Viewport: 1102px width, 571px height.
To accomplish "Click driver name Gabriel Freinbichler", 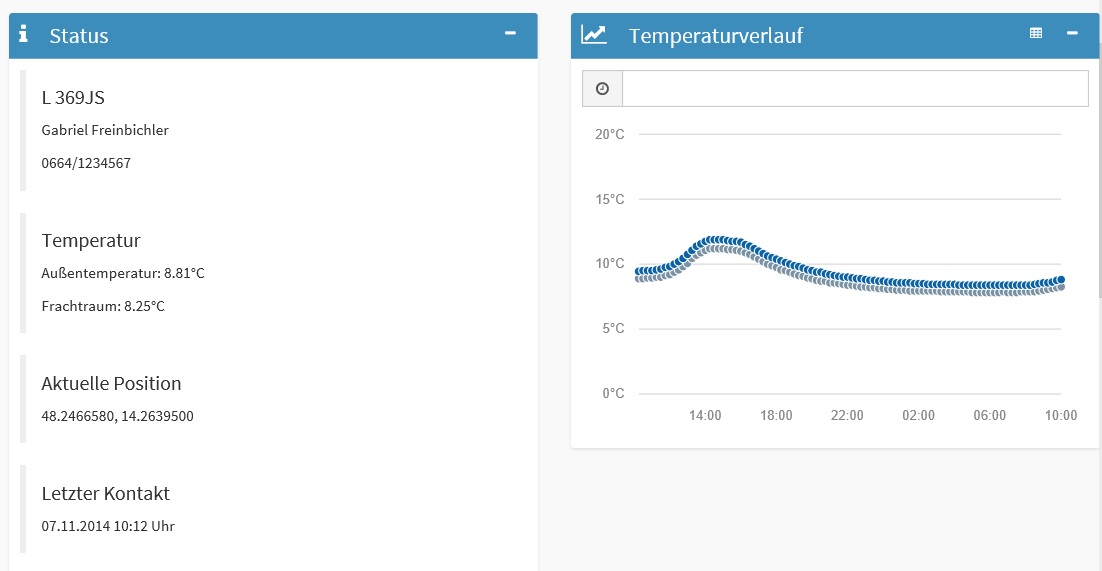I will pos(105,130).
